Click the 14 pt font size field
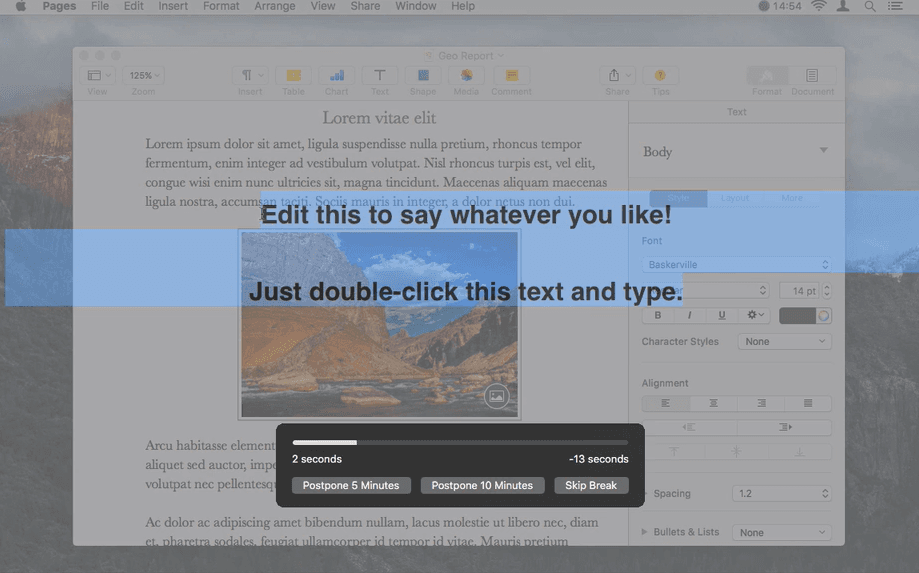Image resolution: width=919 pixels, height=573 pixels. (800, 291)
